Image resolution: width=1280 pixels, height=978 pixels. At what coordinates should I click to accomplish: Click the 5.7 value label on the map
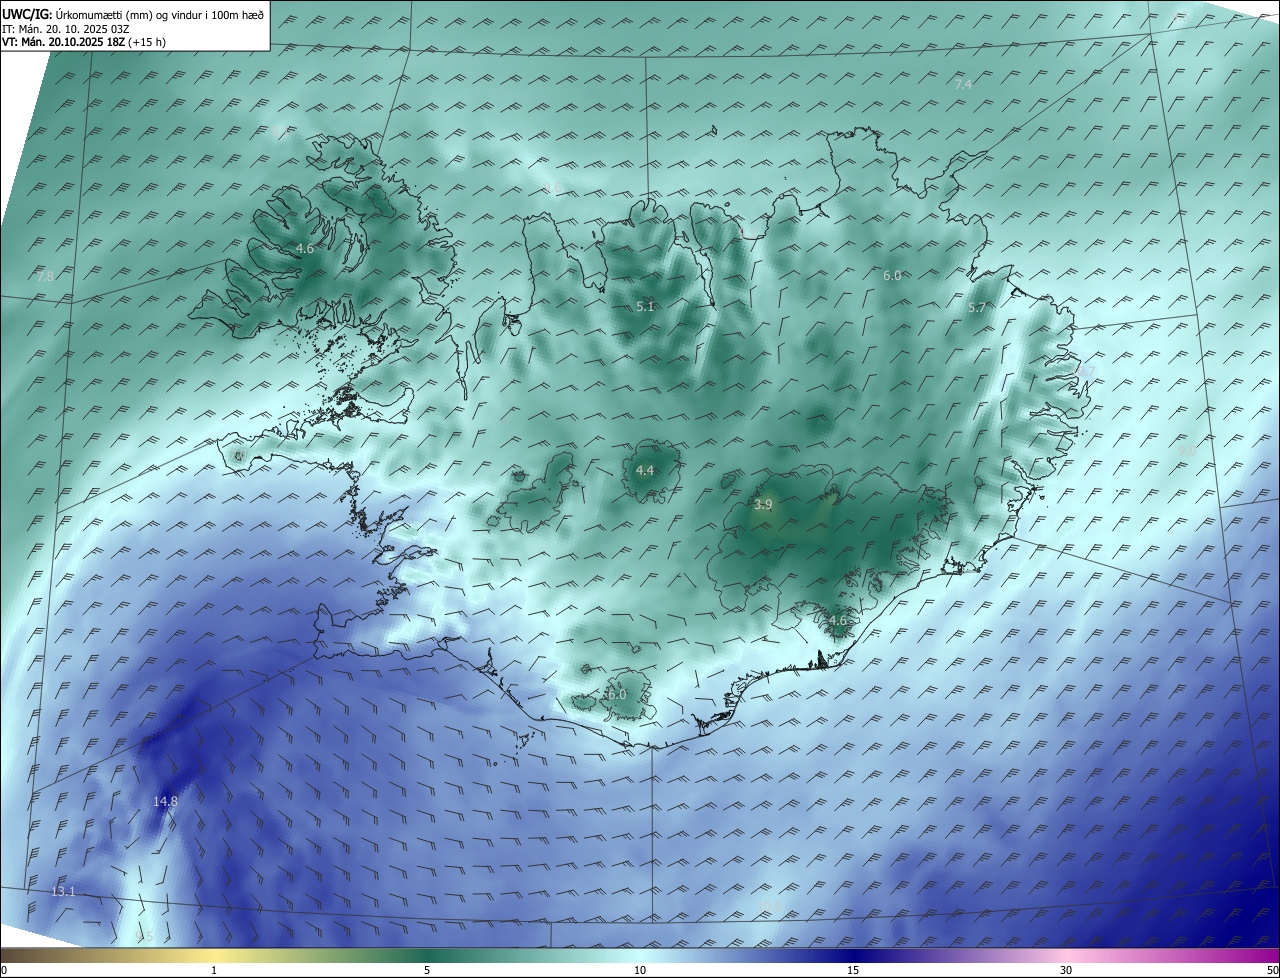pyautogui.click(x=977, y=308)
